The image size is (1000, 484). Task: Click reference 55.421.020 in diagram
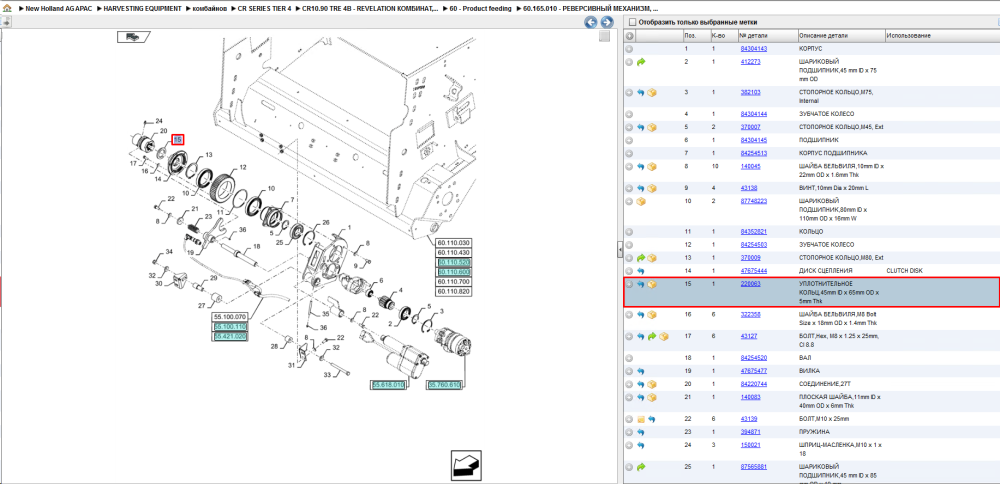tap(230, 335)
